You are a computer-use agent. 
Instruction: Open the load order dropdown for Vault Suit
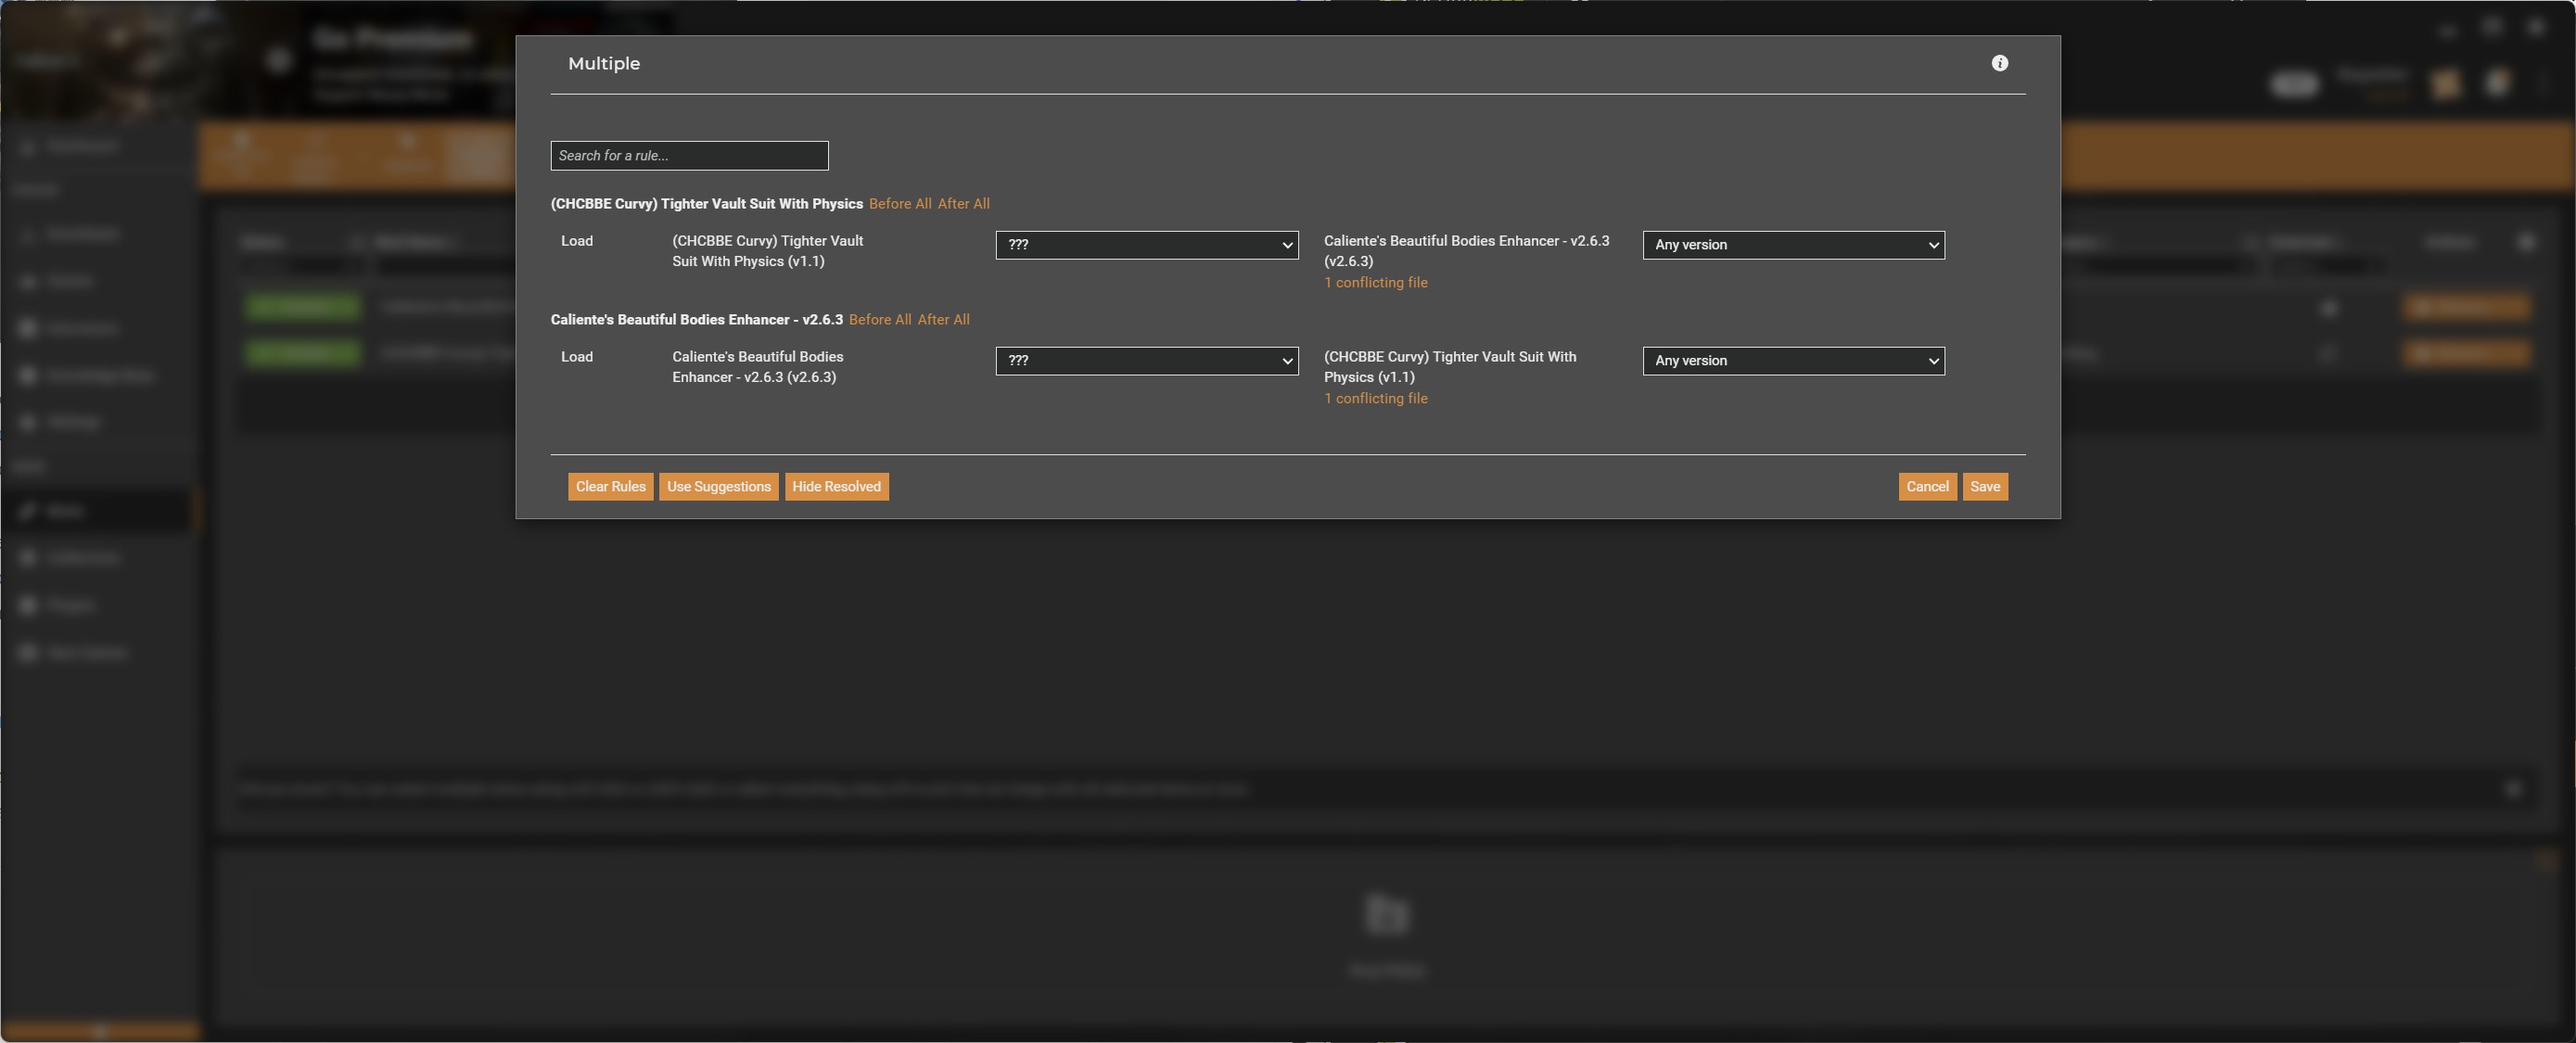(x=1145, y=243)
